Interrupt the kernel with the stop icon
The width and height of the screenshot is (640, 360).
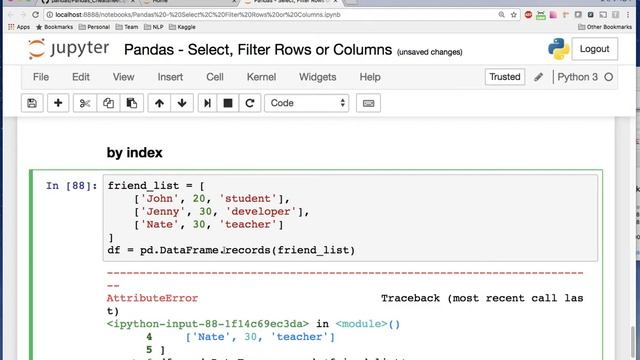[228, 103]
